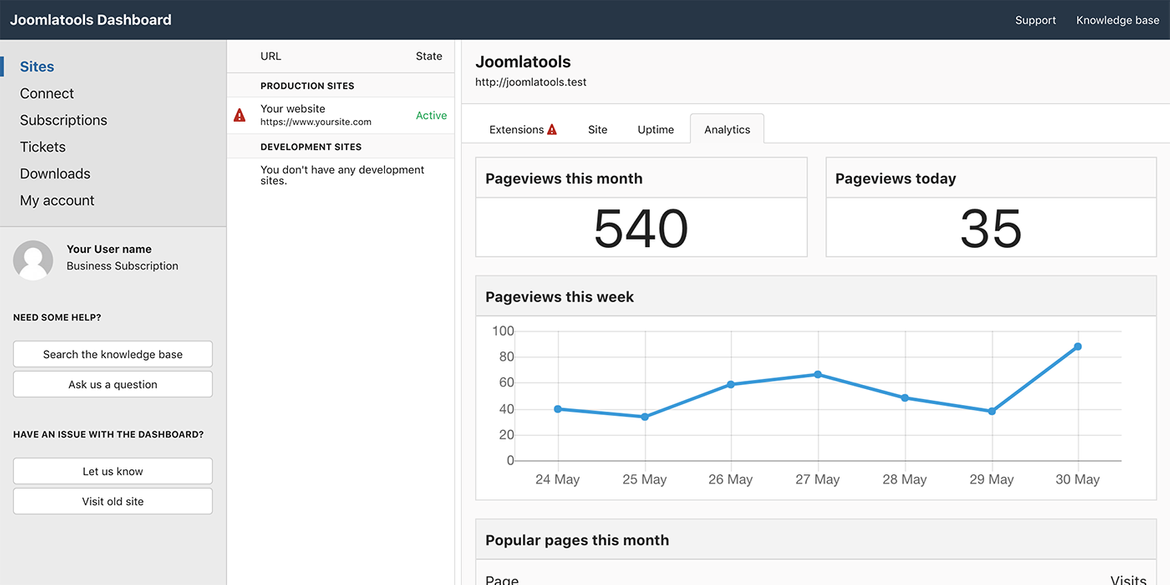Click the Visit old site button
The height and width of the screenshot is (585, 1170).
click(113, 501)
